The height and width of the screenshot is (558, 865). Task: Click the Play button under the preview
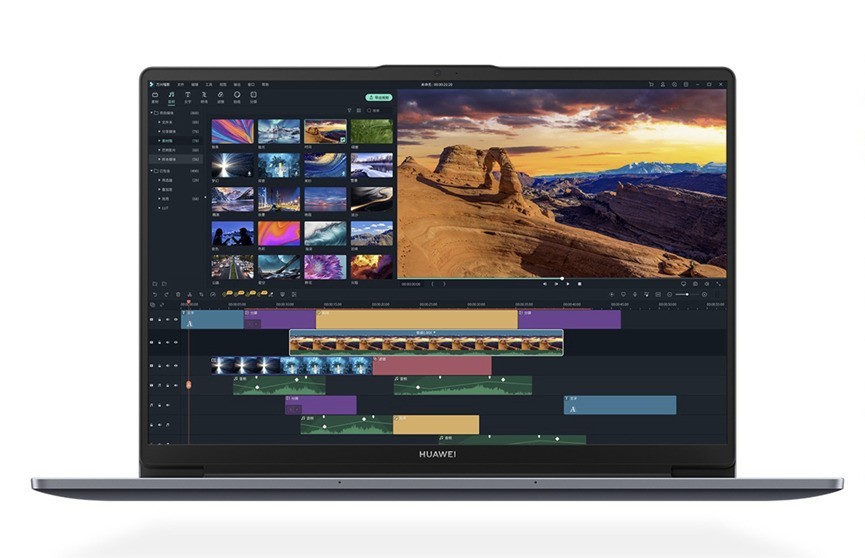pyautogui.click(x=568, y=284)
